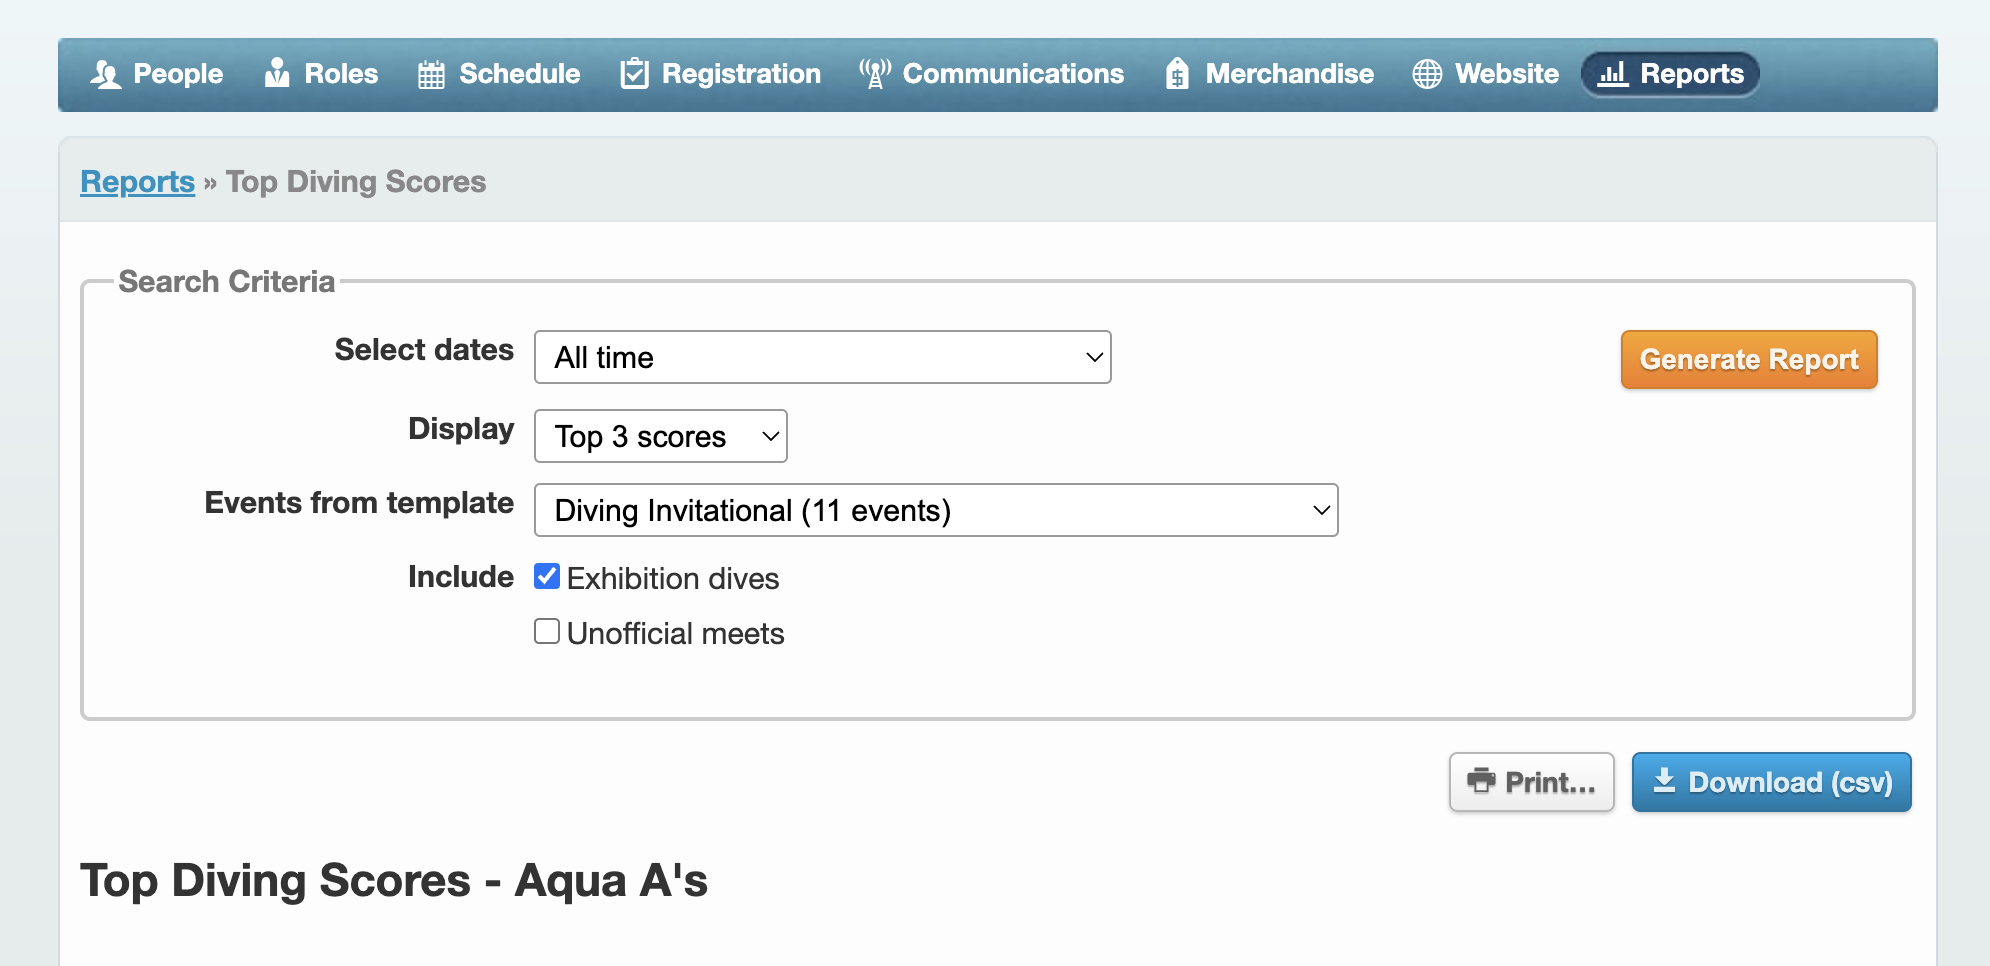This screenshot has height=966, width=1990.
Task: Click the Generate Report button
Action: (1749, 359)
